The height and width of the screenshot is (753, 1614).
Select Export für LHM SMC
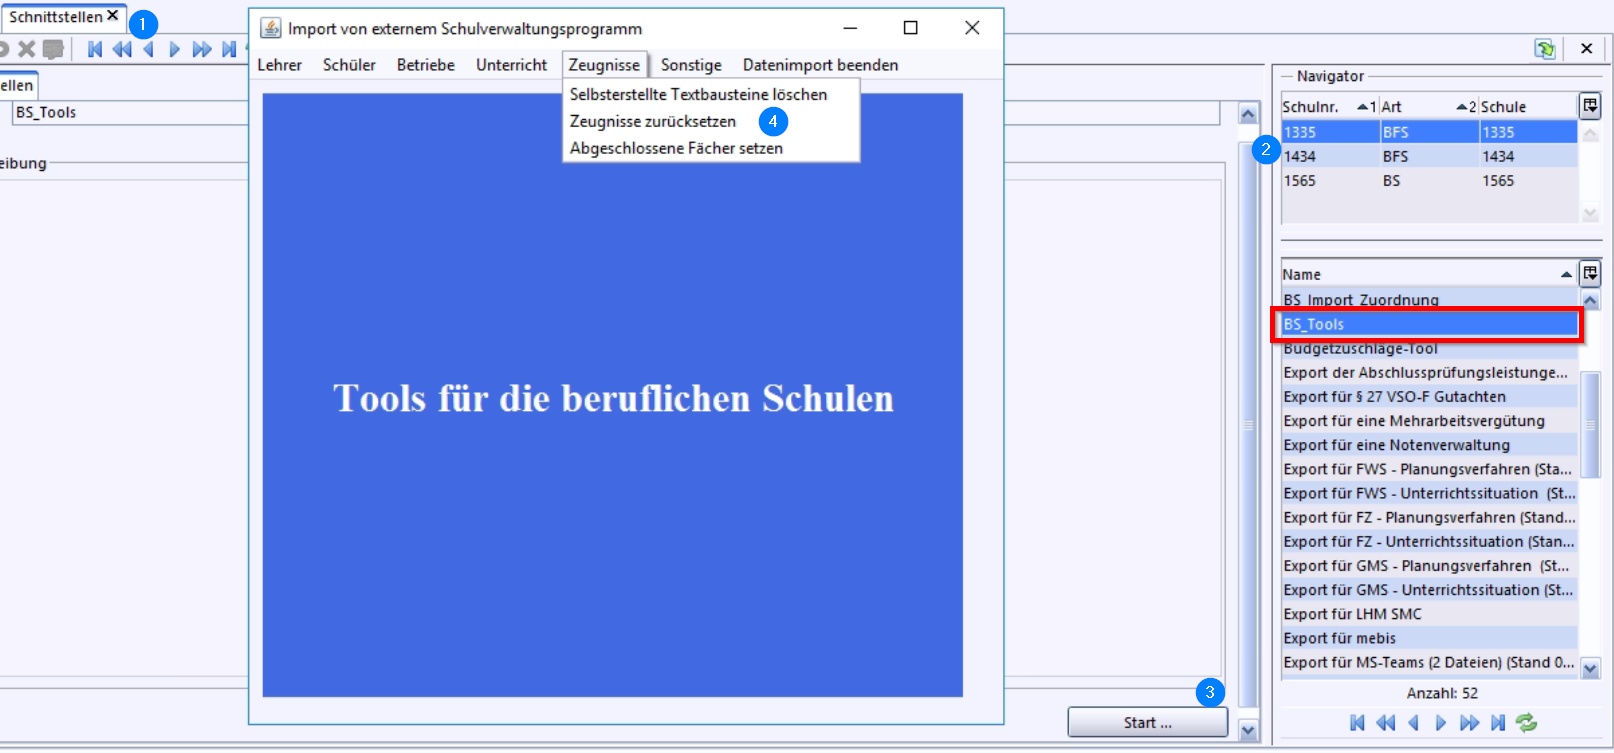[1429, 614]
